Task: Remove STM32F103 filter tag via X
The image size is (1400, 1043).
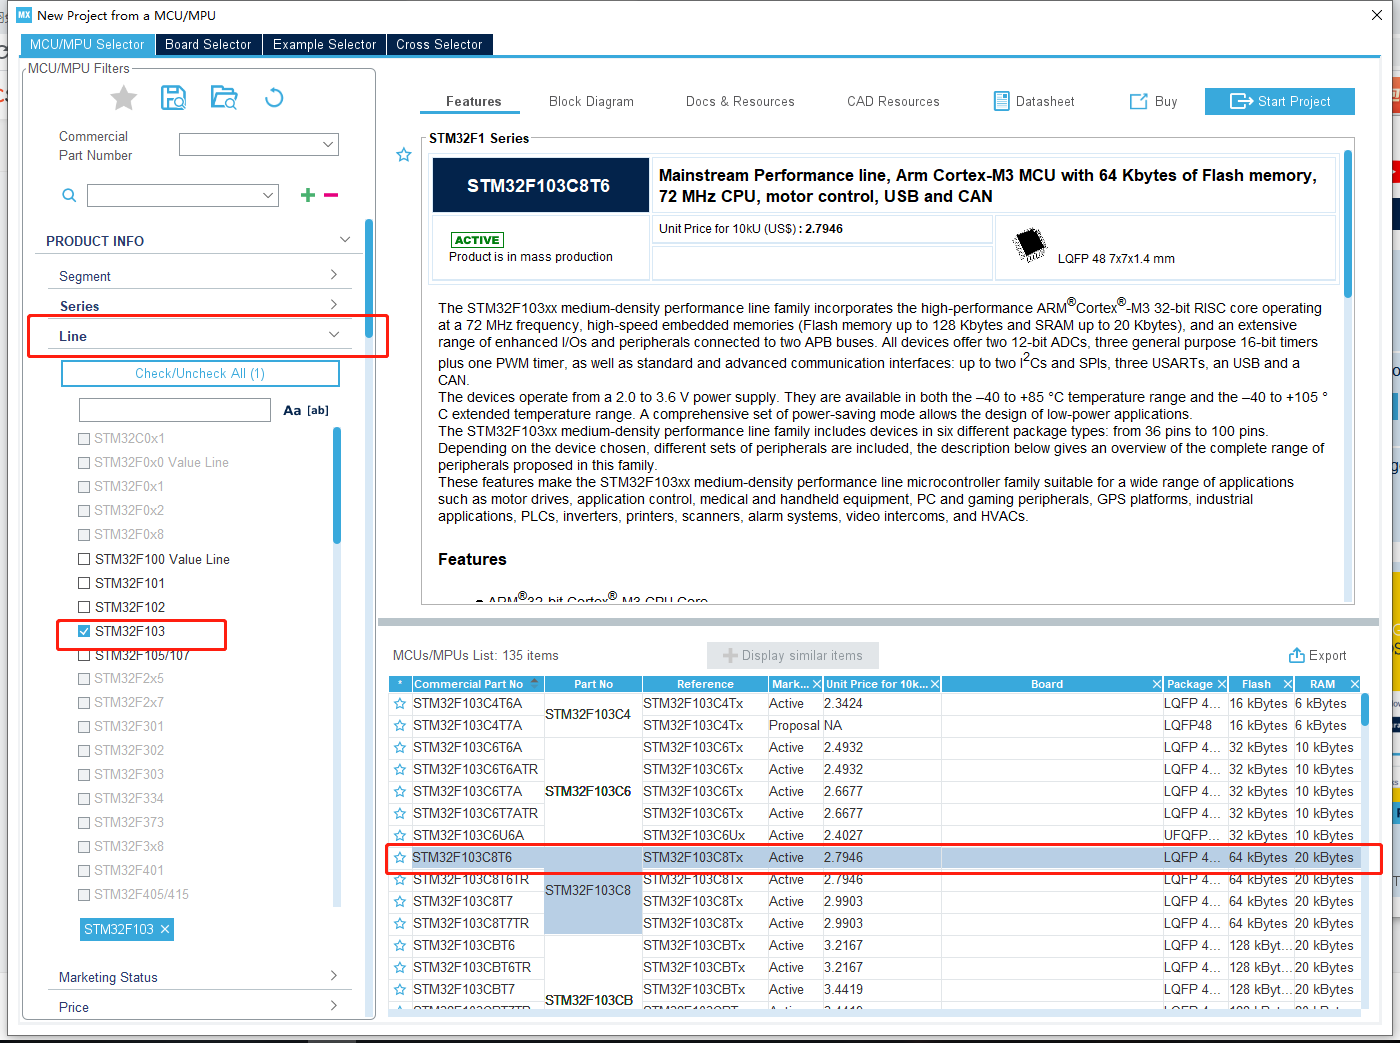Action: tap(165, 929)
